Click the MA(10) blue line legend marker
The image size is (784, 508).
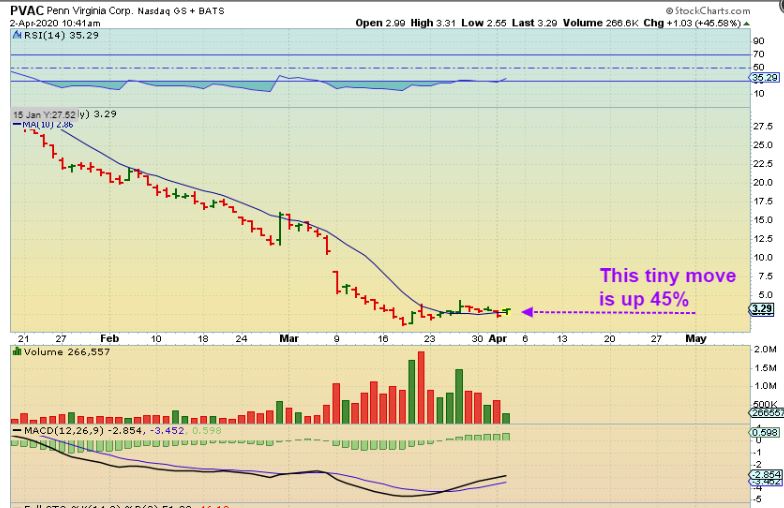(17, 124)
